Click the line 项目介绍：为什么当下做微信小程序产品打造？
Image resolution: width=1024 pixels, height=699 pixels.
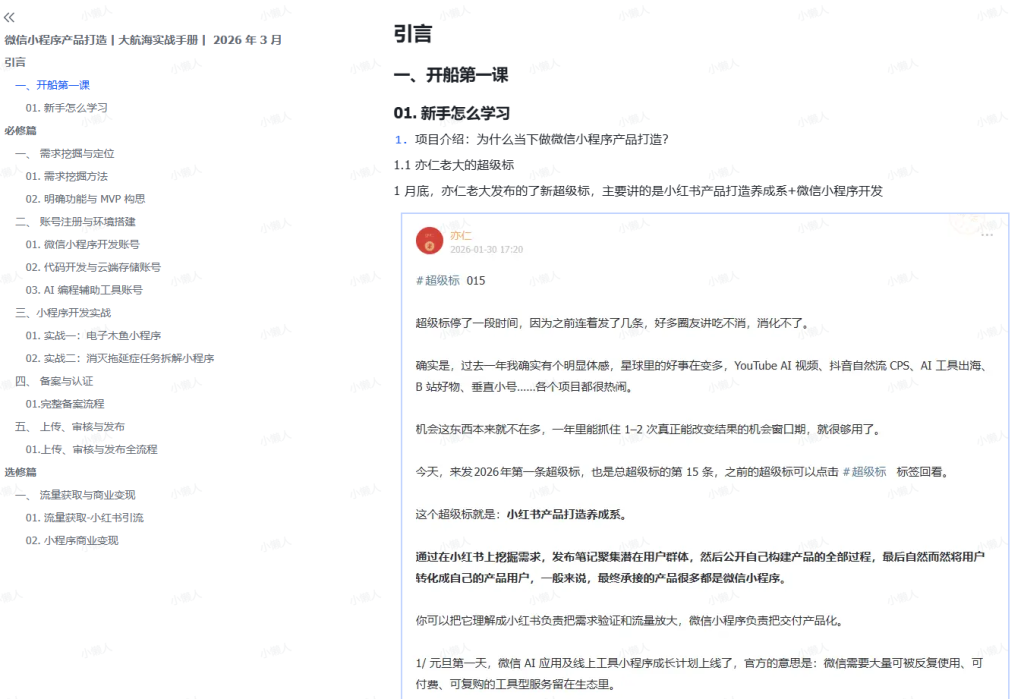[541, 139]
